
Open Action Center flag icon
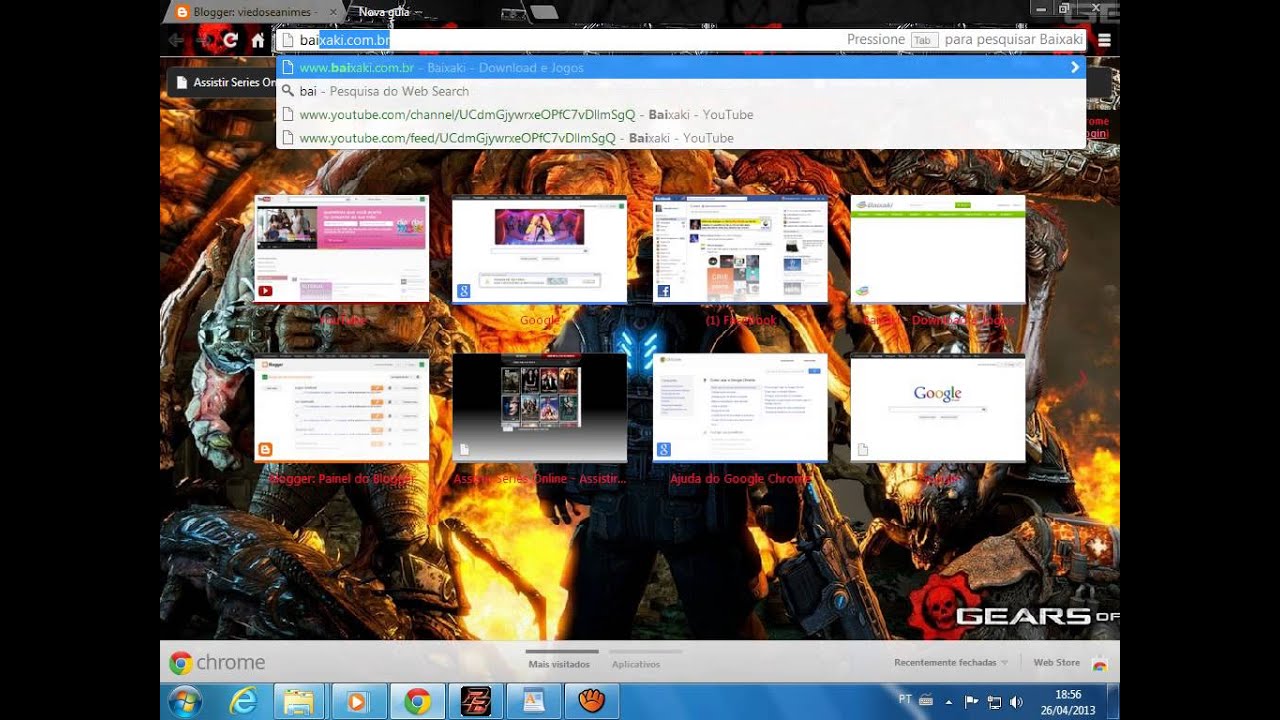point(970,702)
